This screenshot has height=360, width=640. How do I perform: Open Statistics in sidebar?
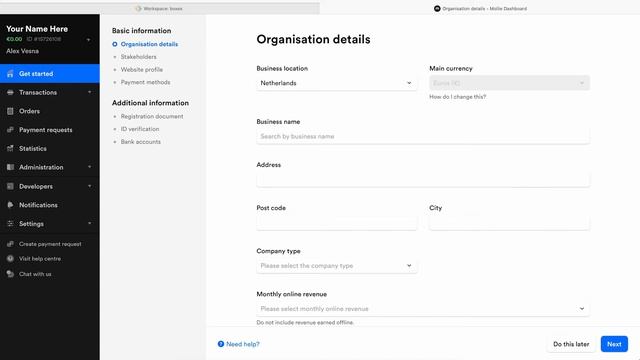(x=50, y=149)
